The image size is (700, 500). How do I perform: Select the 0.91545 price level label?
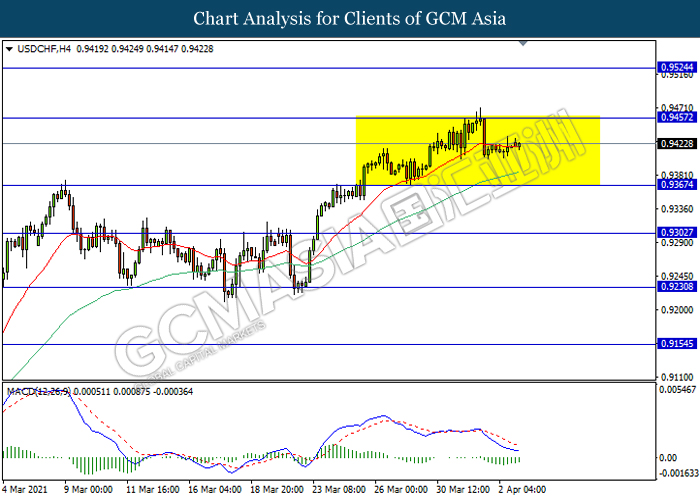677,344
